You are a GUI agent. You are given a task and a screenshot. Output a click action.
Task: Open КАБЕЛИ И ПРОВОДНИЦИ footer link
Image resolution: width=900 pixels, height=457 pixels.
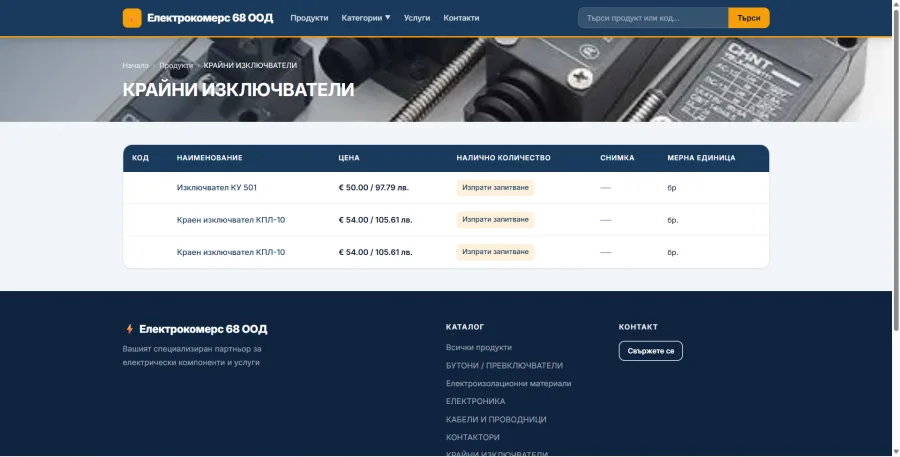pyautogui.click(x=496, y=420)
